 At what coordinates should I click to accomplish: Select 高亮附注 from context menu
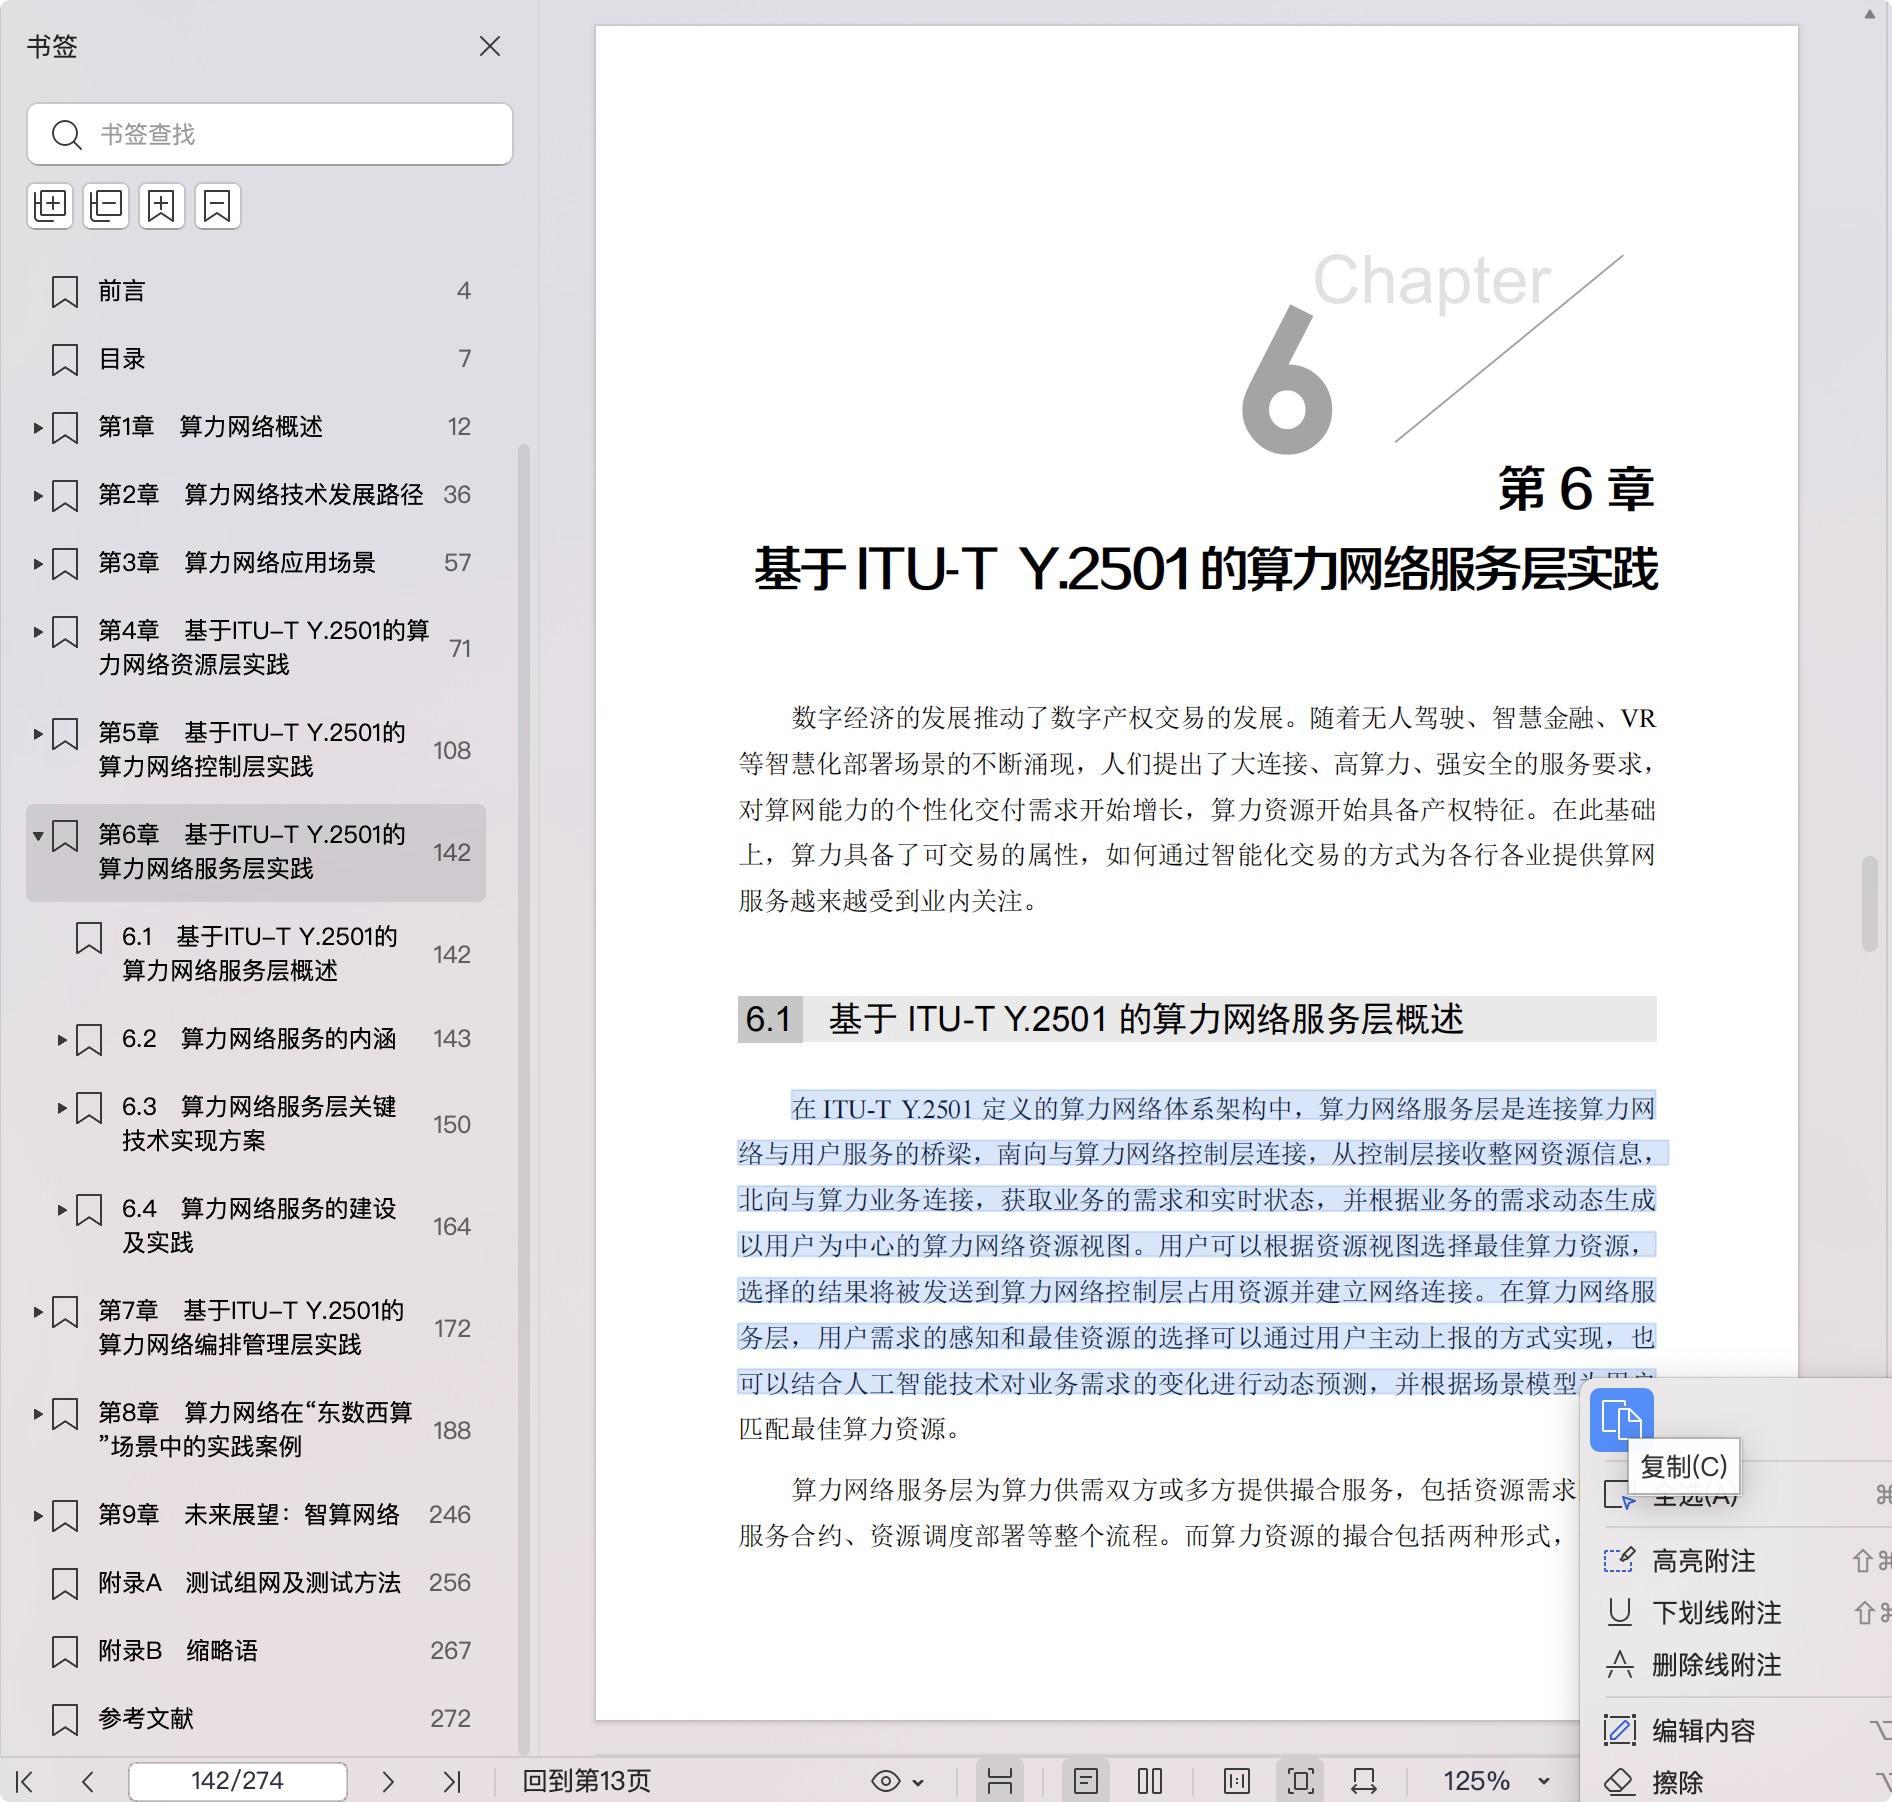click(x=1703, y=1561)
